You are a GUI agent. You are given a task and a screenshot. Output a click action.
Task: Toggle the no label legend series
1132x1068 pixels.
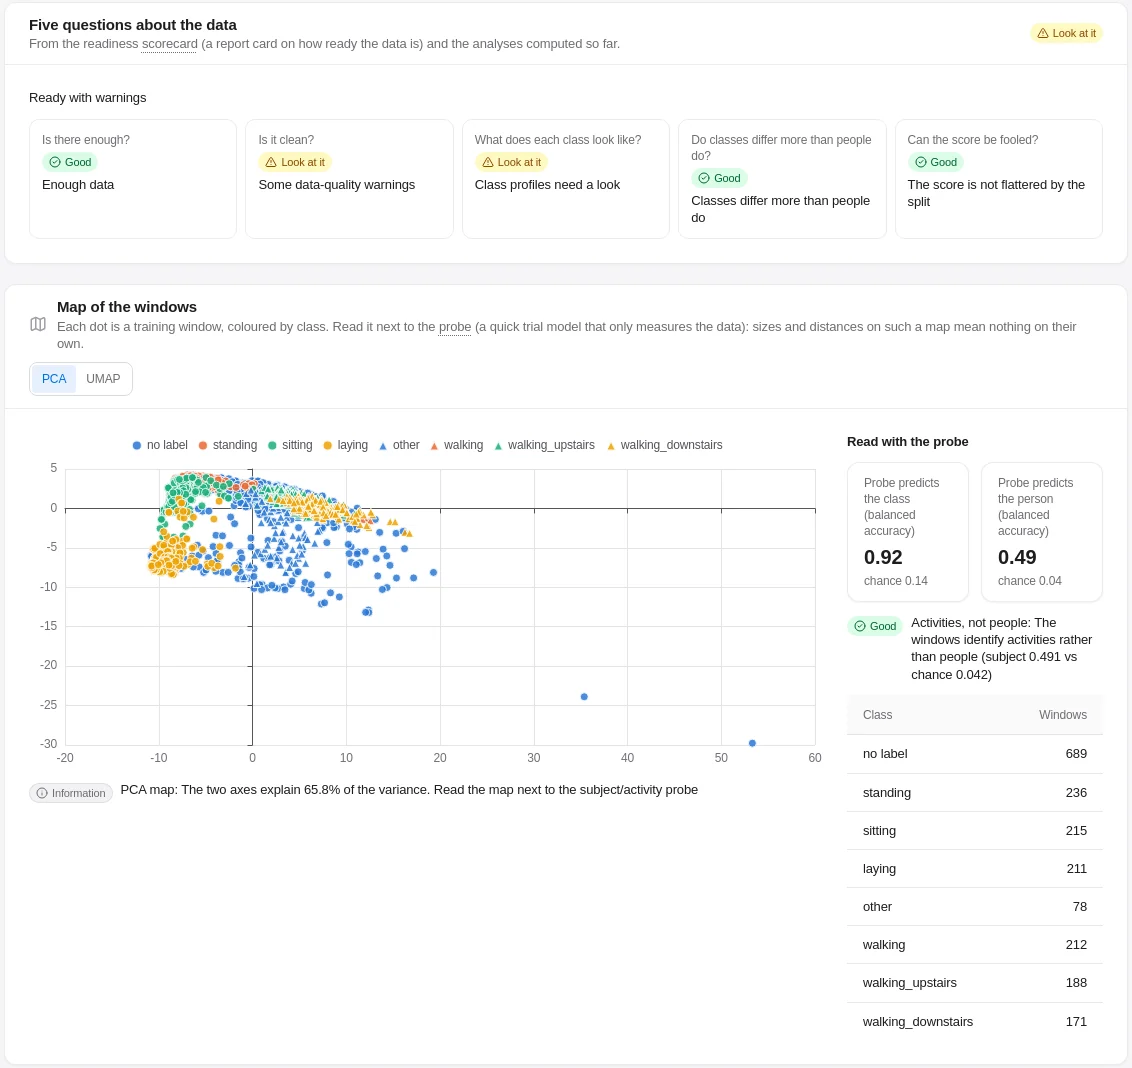point(160,445)
